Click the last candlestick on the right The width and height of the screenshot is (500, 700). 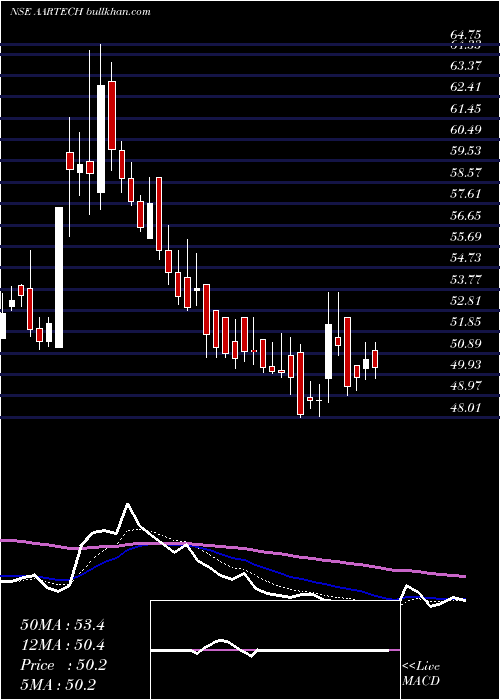(375, 360)
